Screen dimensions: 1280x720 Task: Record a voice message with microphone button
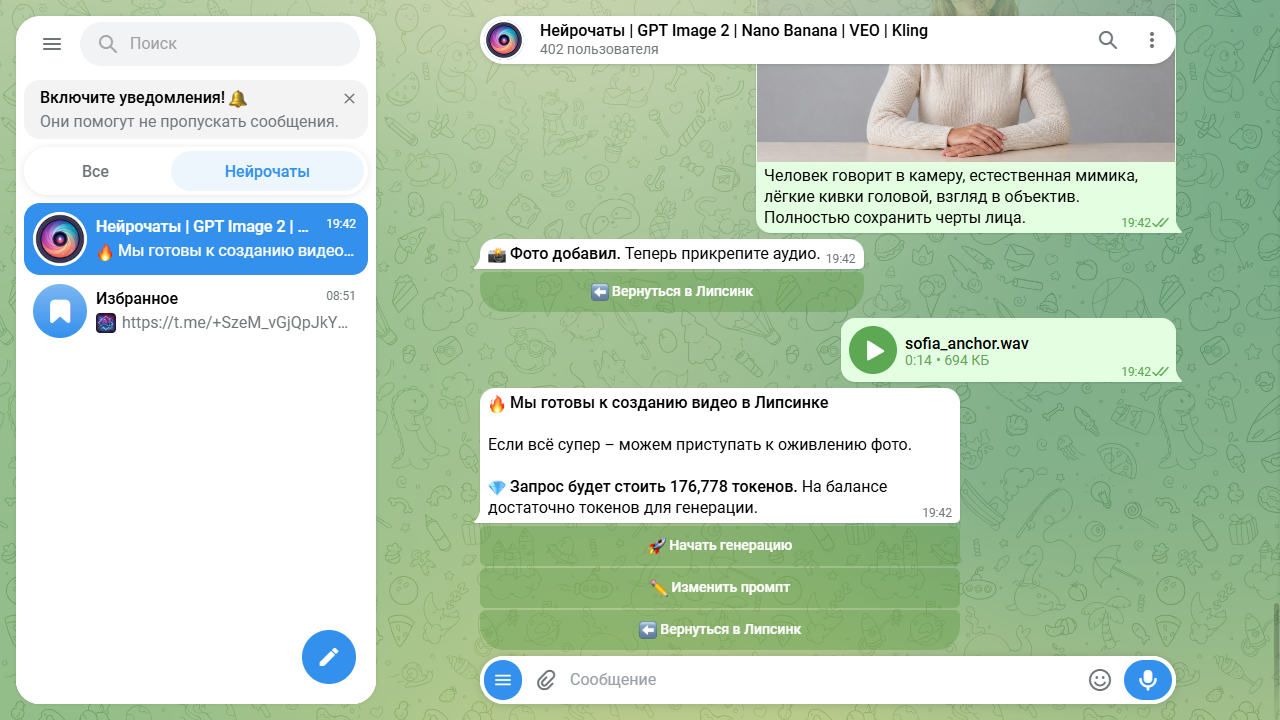pyautogui.click(x=1148, y=680)
